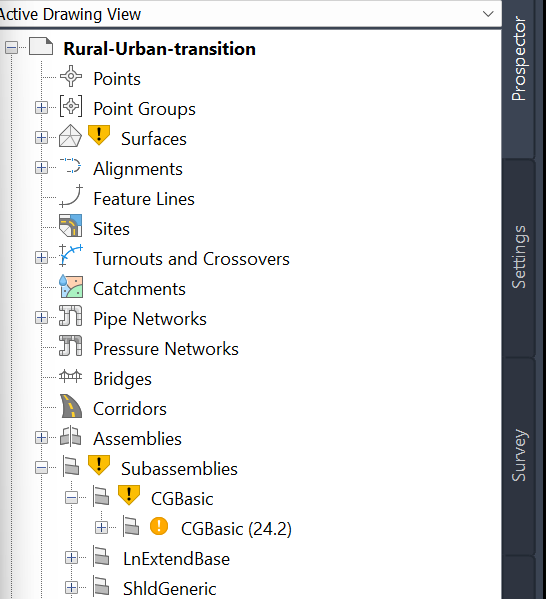Click the Catchments icon
Image resolution: width=546 pixels, height=599 pixels.
click(71, 286)
